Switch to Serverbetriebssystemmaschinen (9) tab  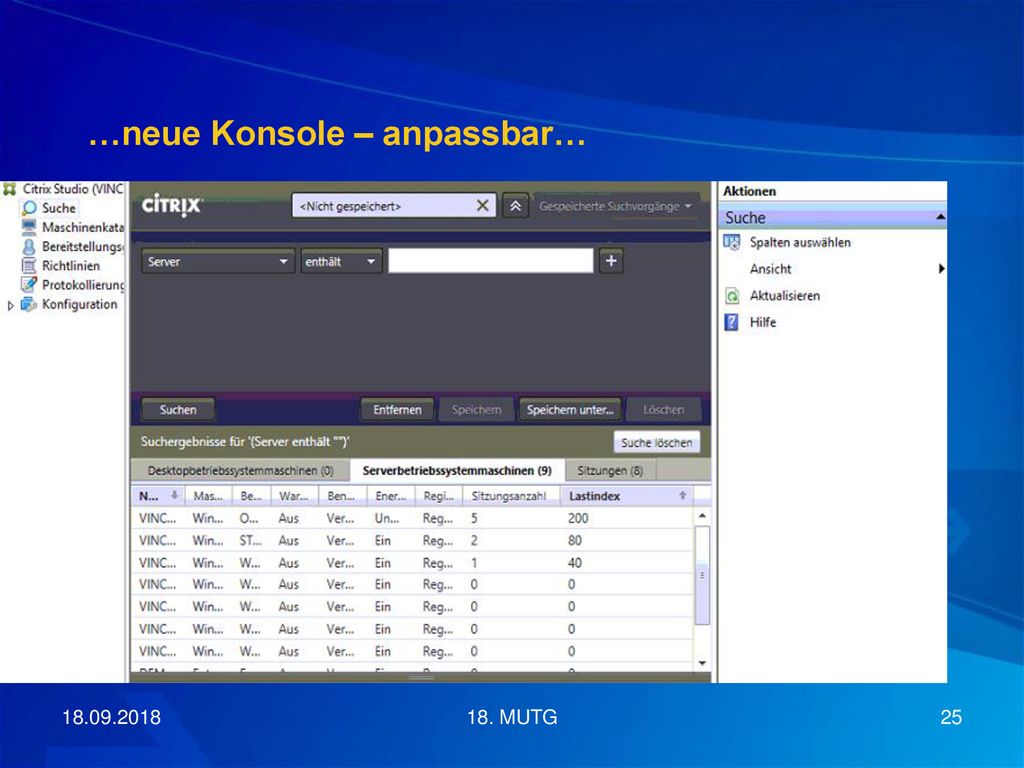click(x=457, y=470)
